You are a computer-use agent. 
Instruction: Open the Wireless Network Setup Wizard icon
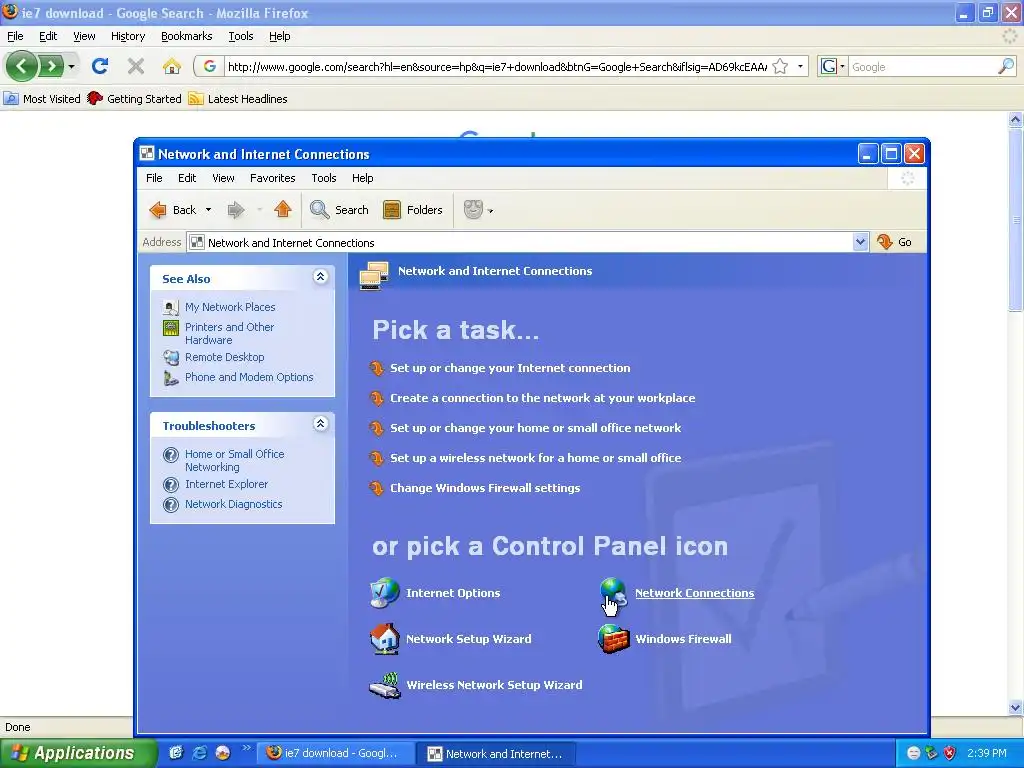click(385, 685)
